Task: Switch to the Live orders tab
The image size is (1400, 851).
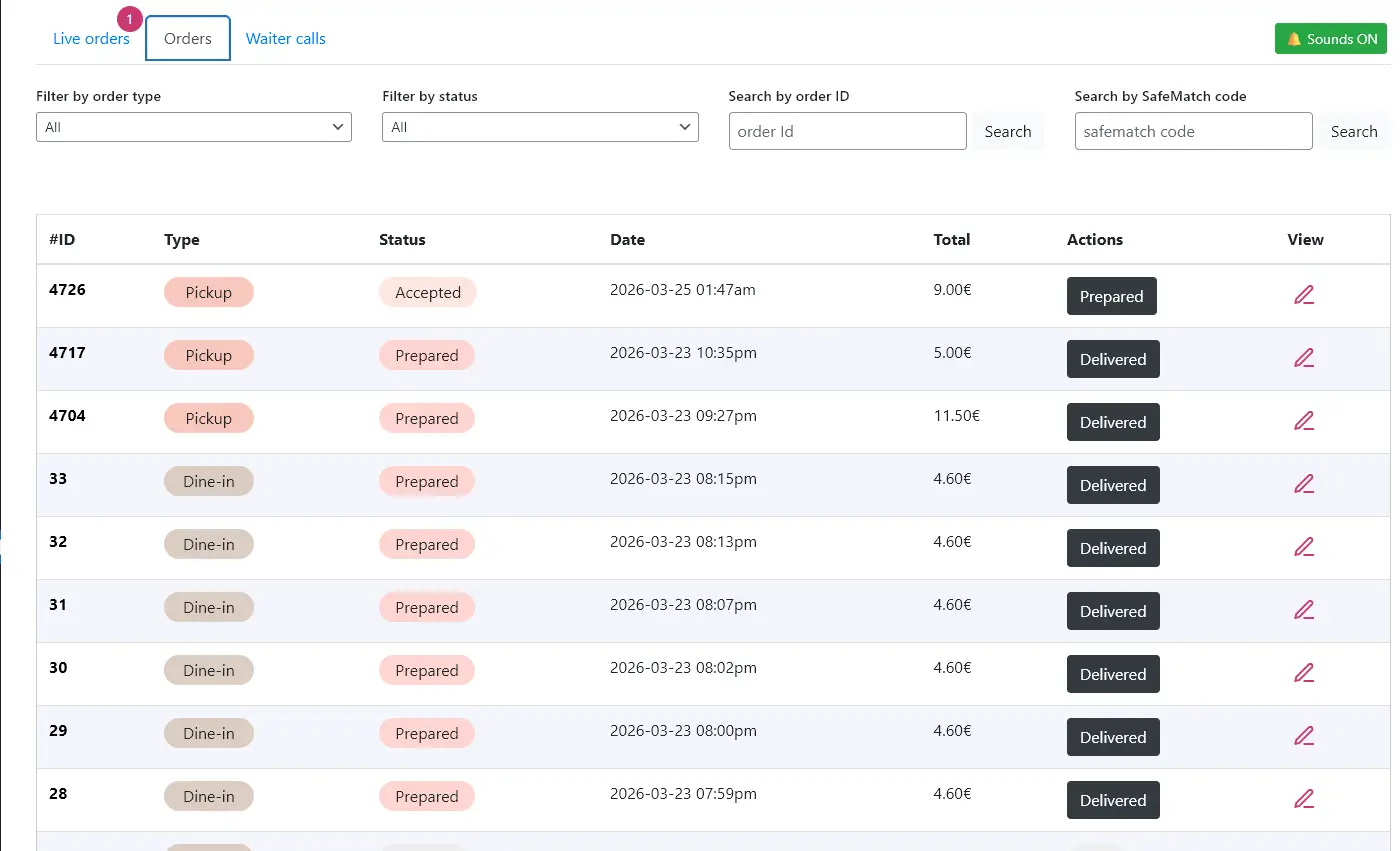Action: pyautogui.click(x=91, y=39)
